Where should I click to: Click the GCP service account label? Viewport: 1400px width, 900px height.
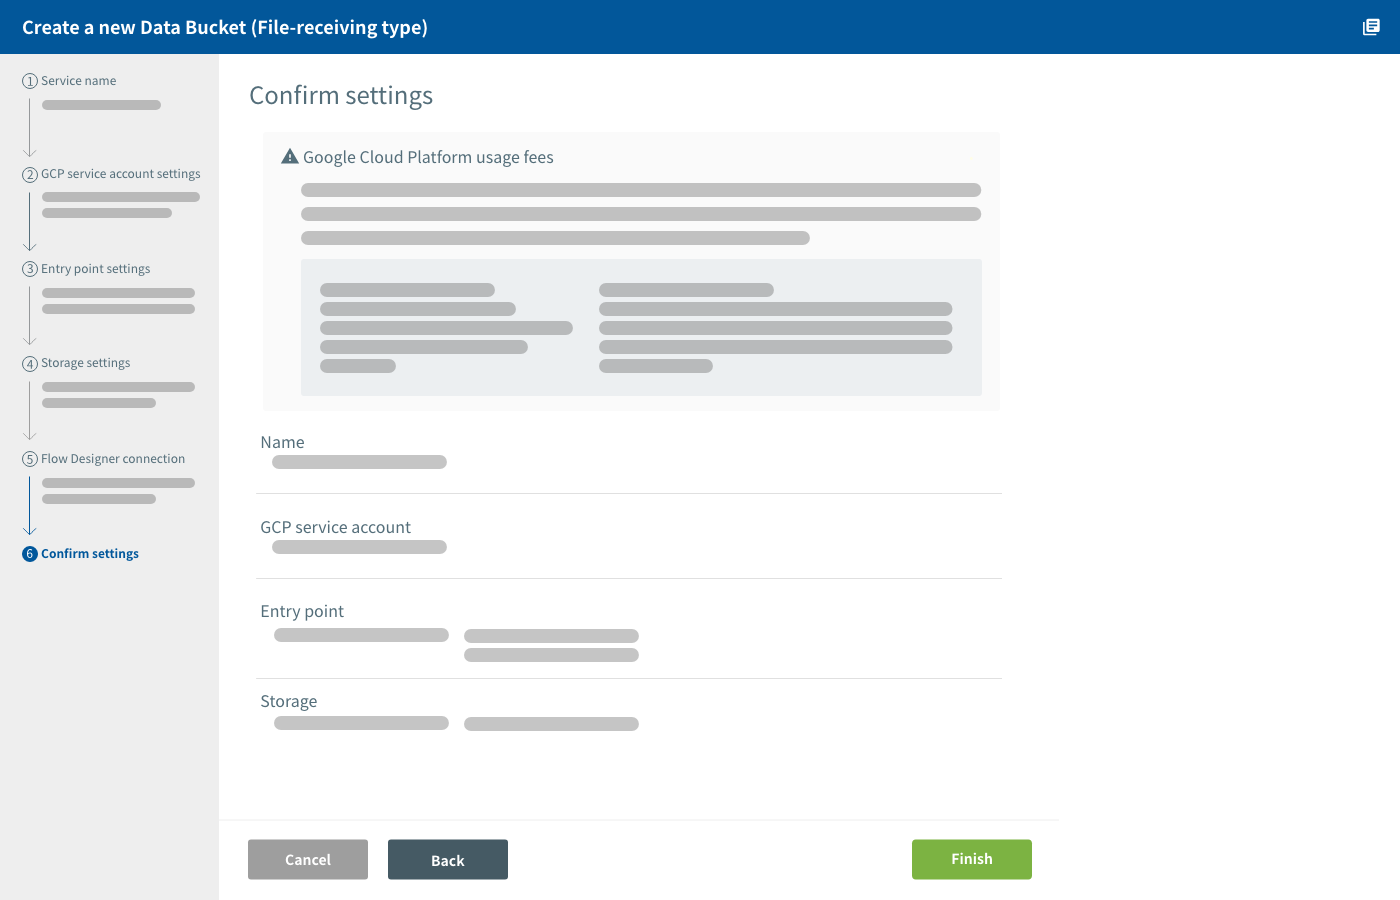click(x=336, y=527)
